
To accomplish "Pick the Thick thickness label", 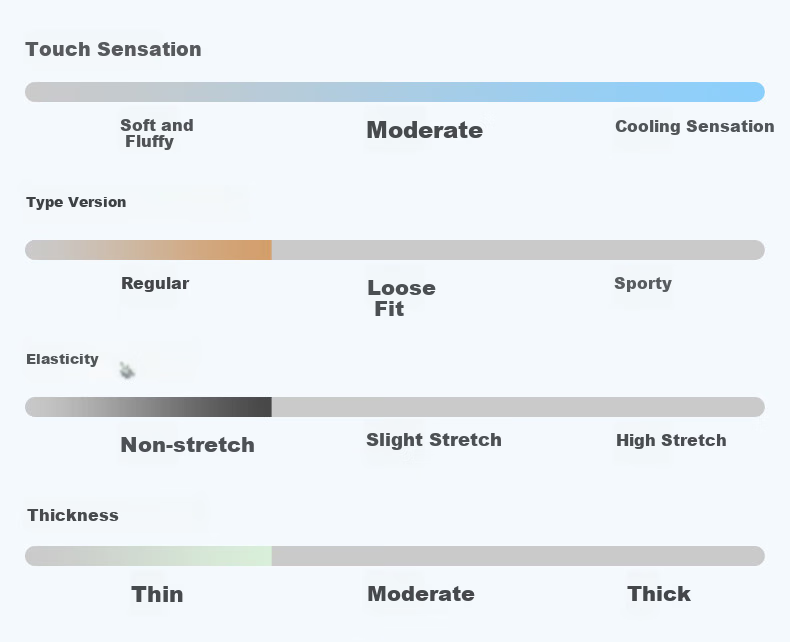I will (x=659, y=594).
